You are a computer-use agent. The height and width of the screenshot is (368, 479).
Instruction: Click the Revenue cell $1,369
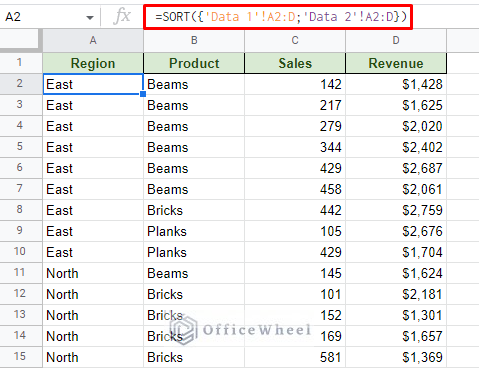(396, 357)
